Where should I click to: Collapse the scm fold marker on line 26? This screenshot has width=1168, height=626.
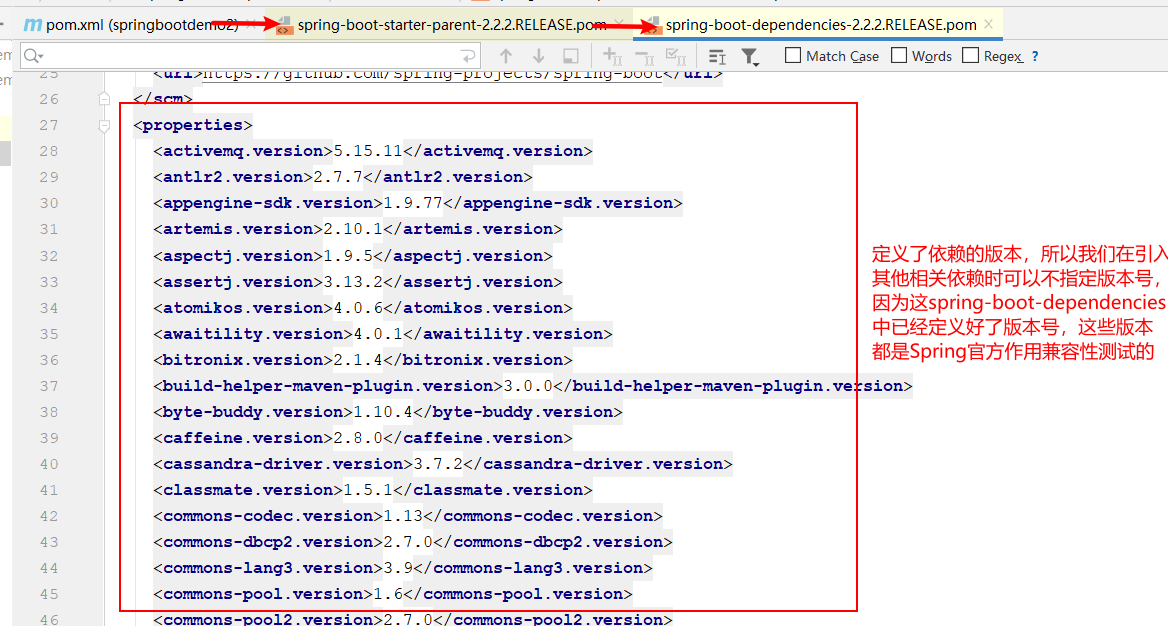104,98
